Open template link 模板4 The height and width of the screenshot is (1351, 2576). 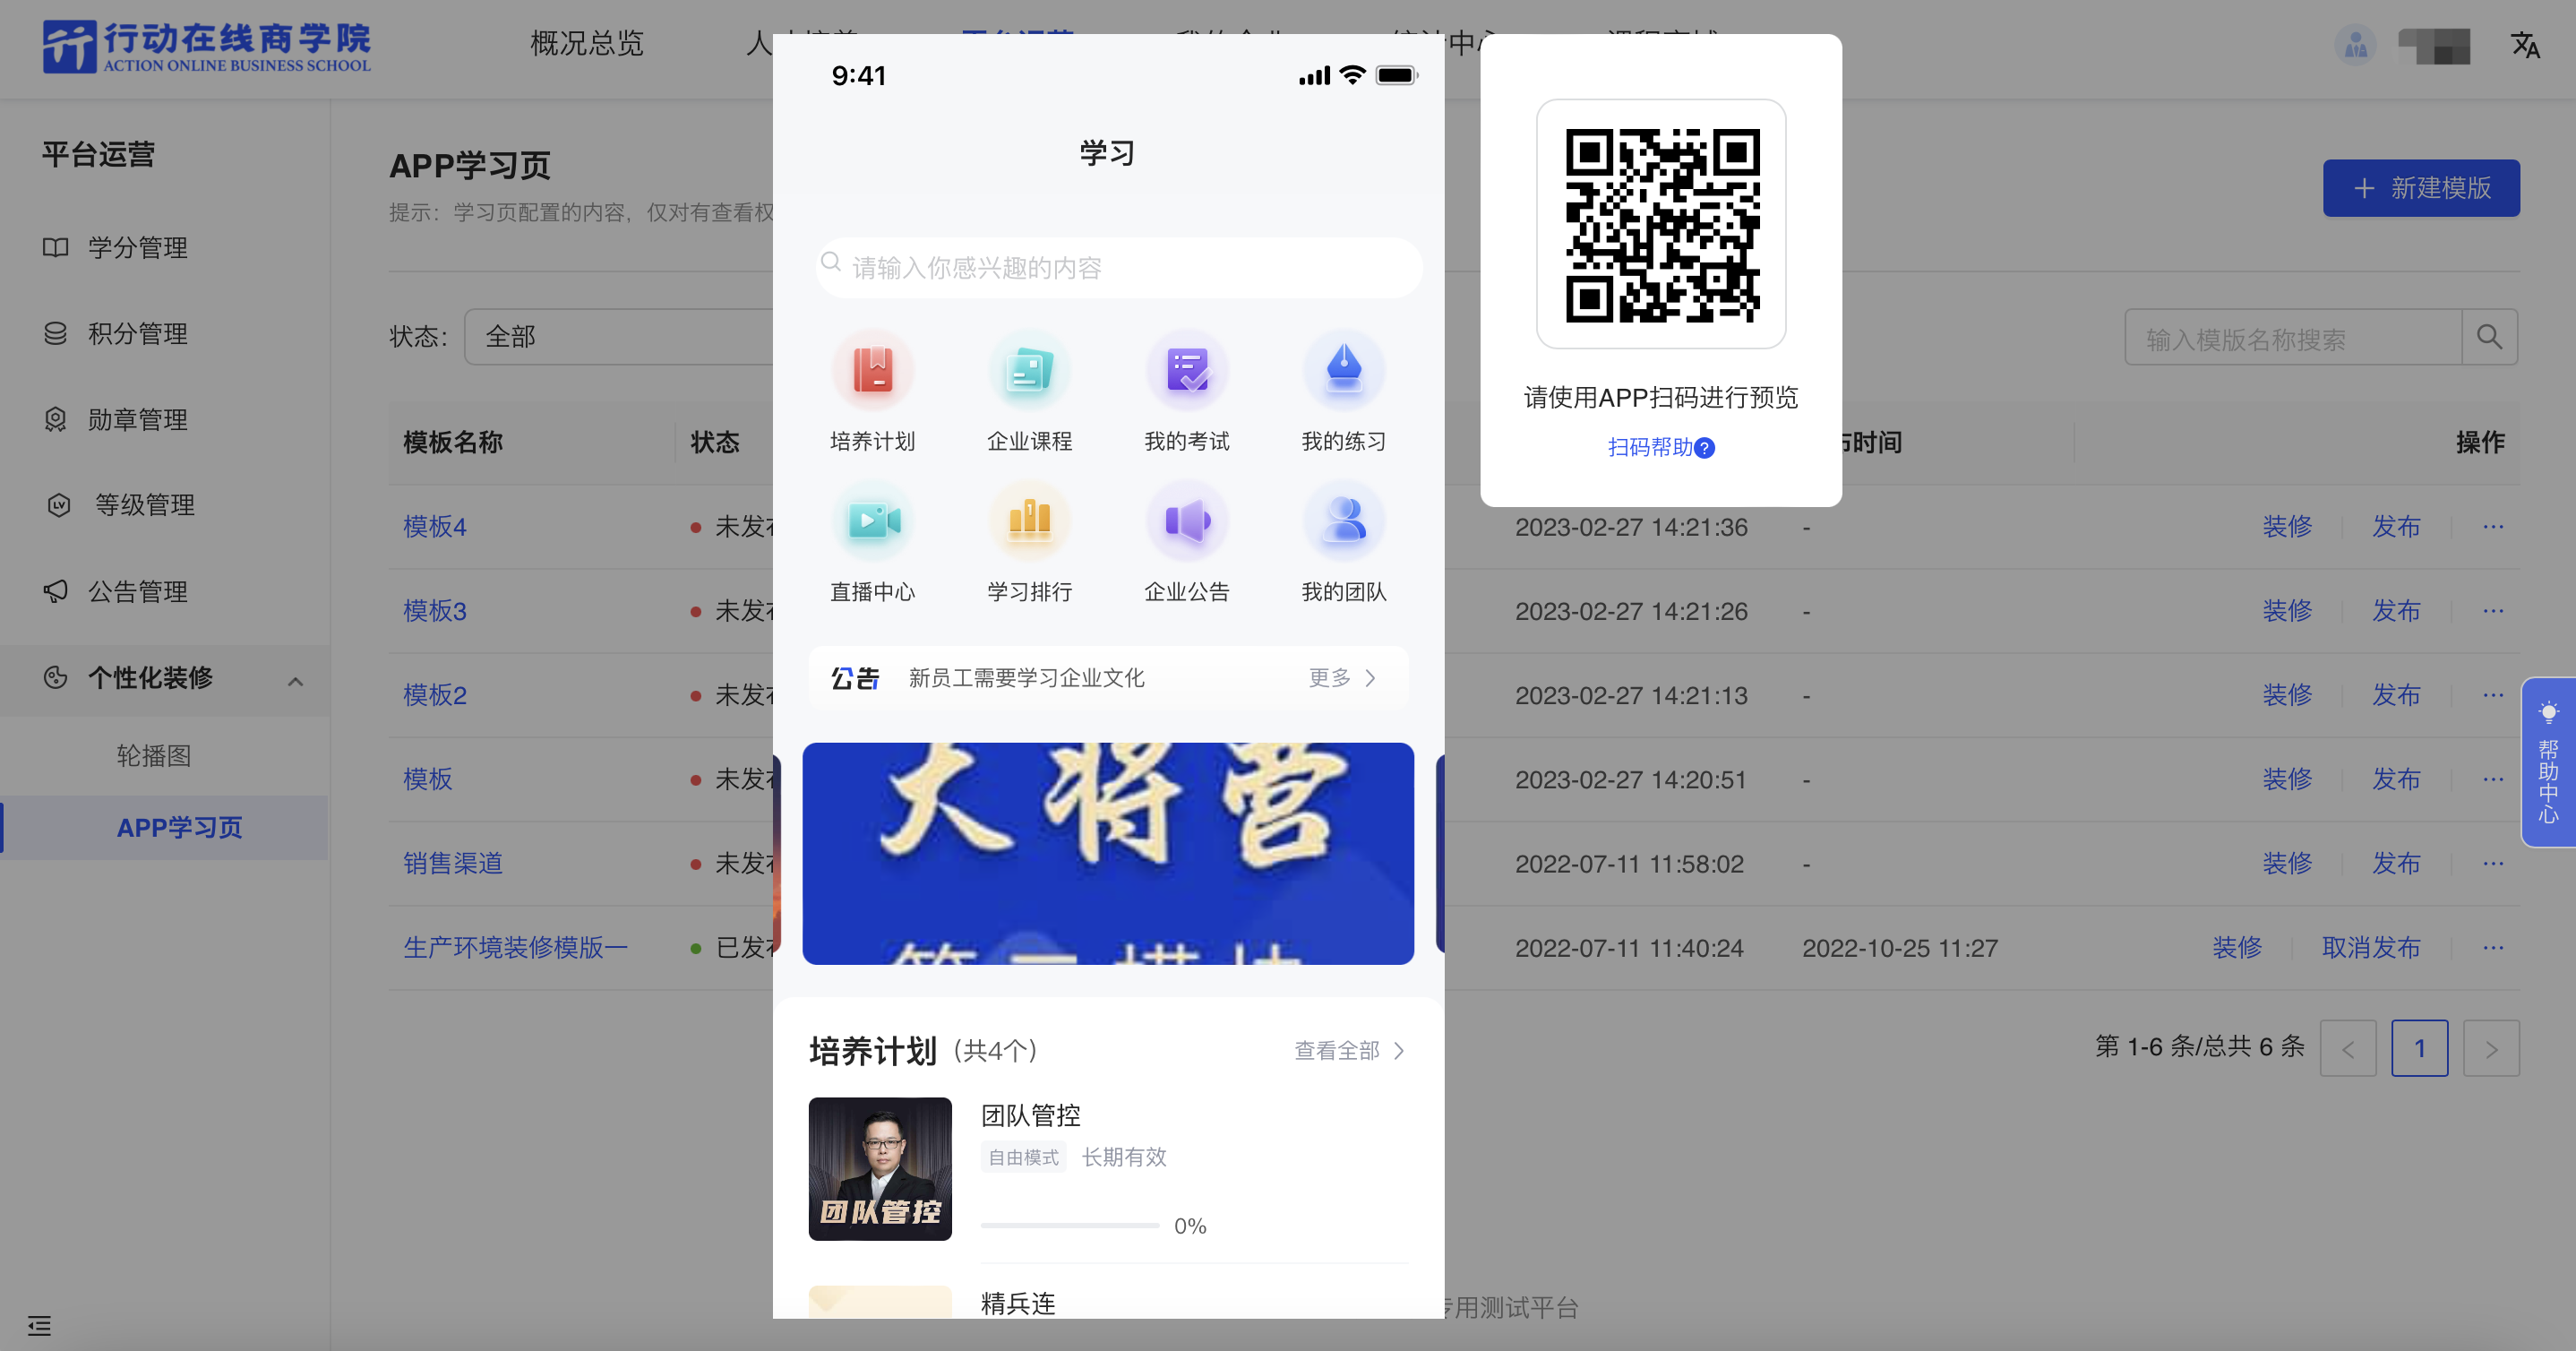click(435, 527)
